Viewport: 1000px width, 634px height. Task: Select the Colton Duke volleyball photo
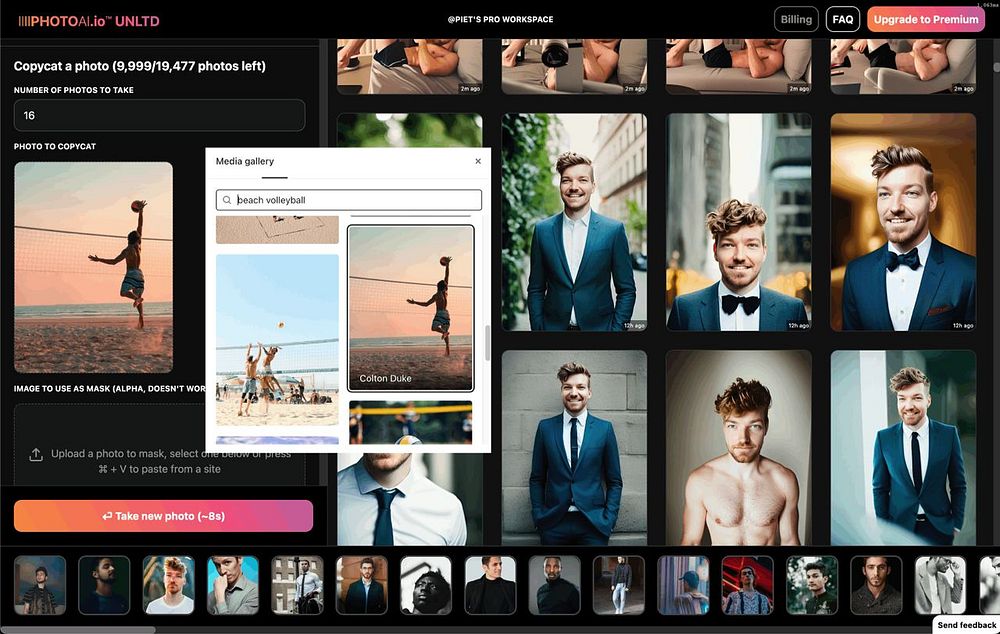pos(411,308)
